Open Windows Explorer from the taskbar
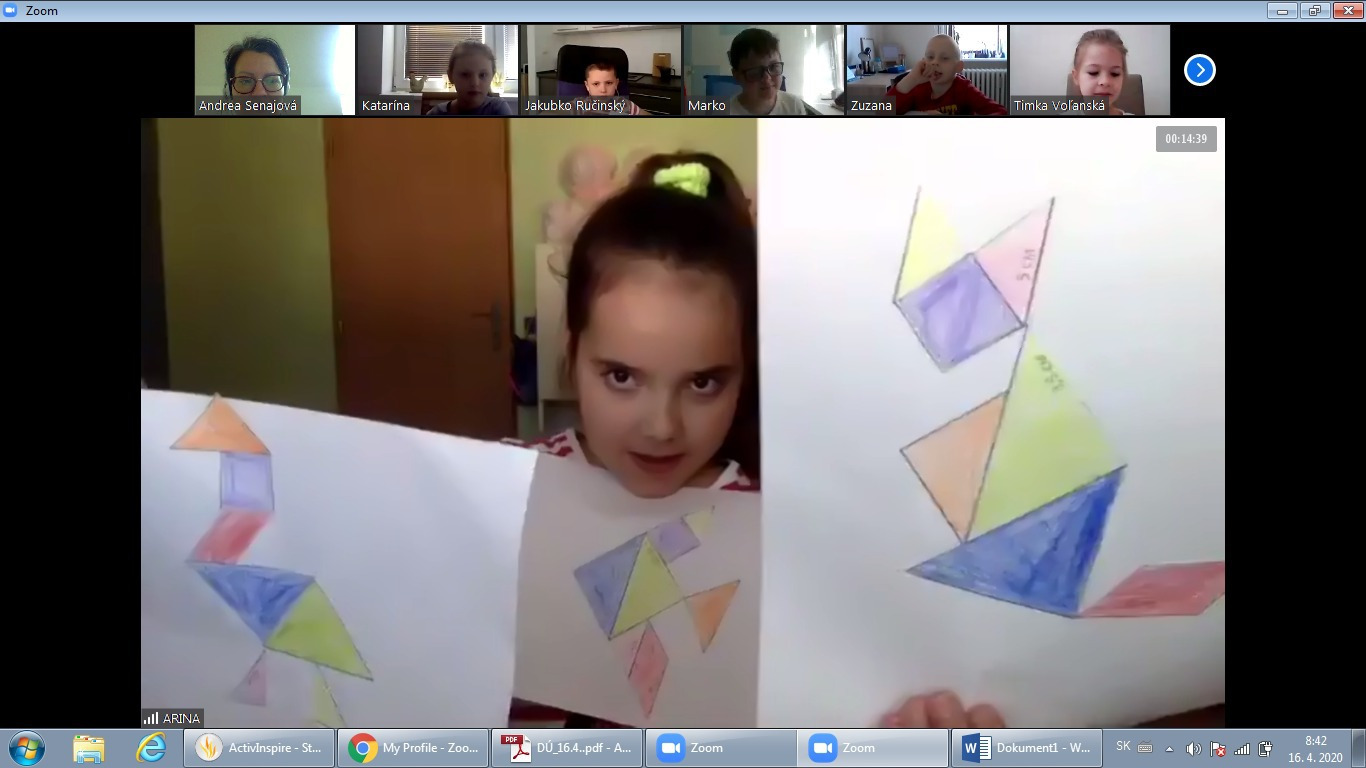The width and height of the screenshot is (1366, 768). 89,748
